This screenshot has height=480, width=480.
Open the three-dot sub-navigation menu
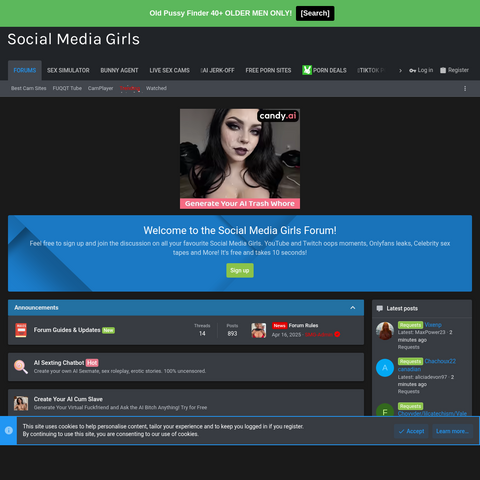coord(465,88)
